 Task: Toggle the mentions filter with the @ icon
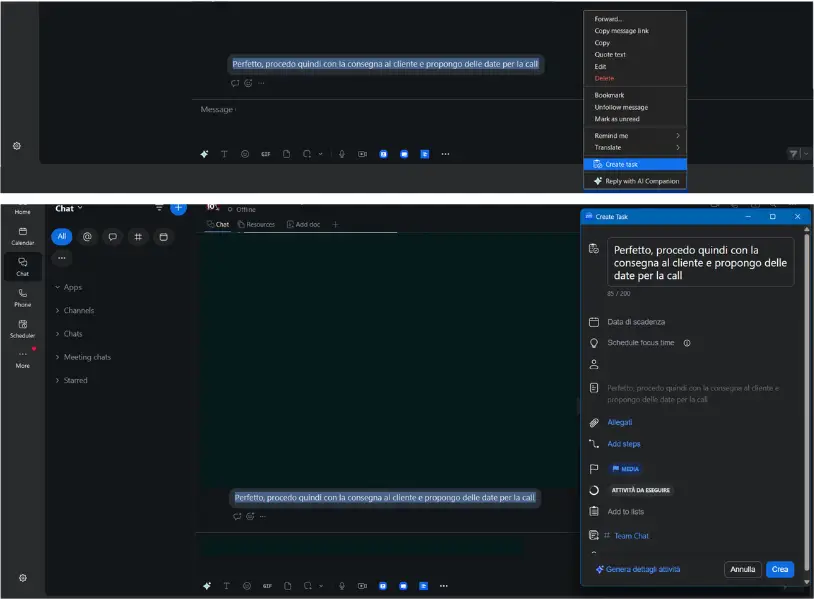pos(87,236)
